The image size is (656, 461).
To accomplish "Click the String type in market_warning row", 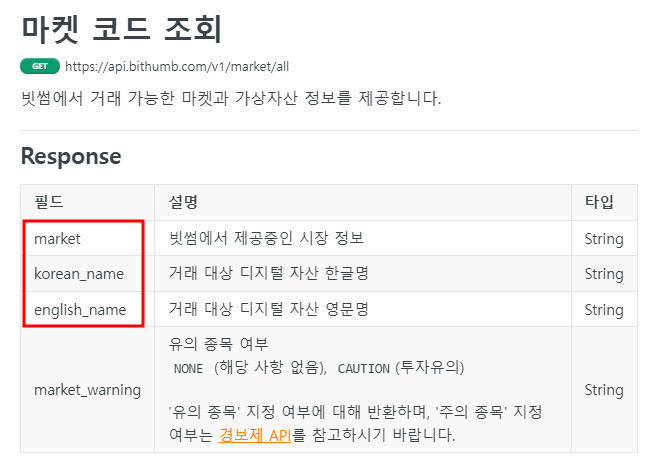I will pos(603,389).
